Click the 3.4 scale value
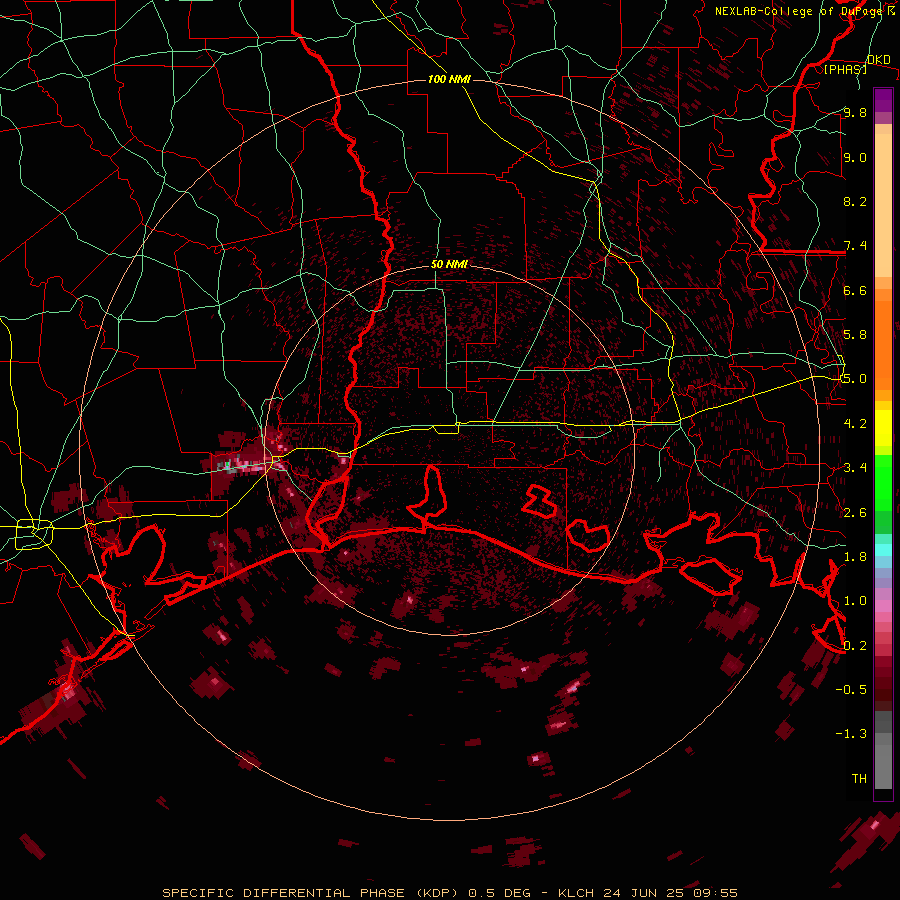Image resolution: width=900 pixels, height=900 pixels. tap(855, 467)
